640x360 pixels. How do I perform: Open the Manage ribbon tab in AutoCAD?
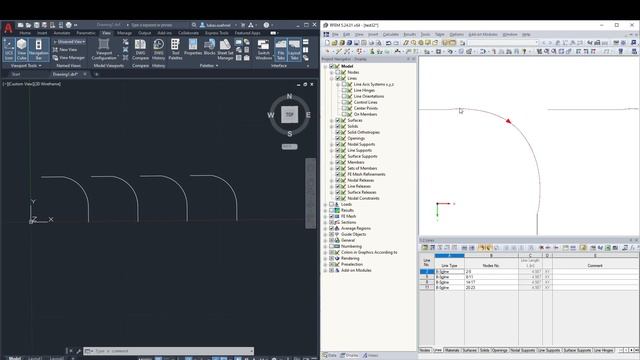pyautogui.click(x=124, y=33)
